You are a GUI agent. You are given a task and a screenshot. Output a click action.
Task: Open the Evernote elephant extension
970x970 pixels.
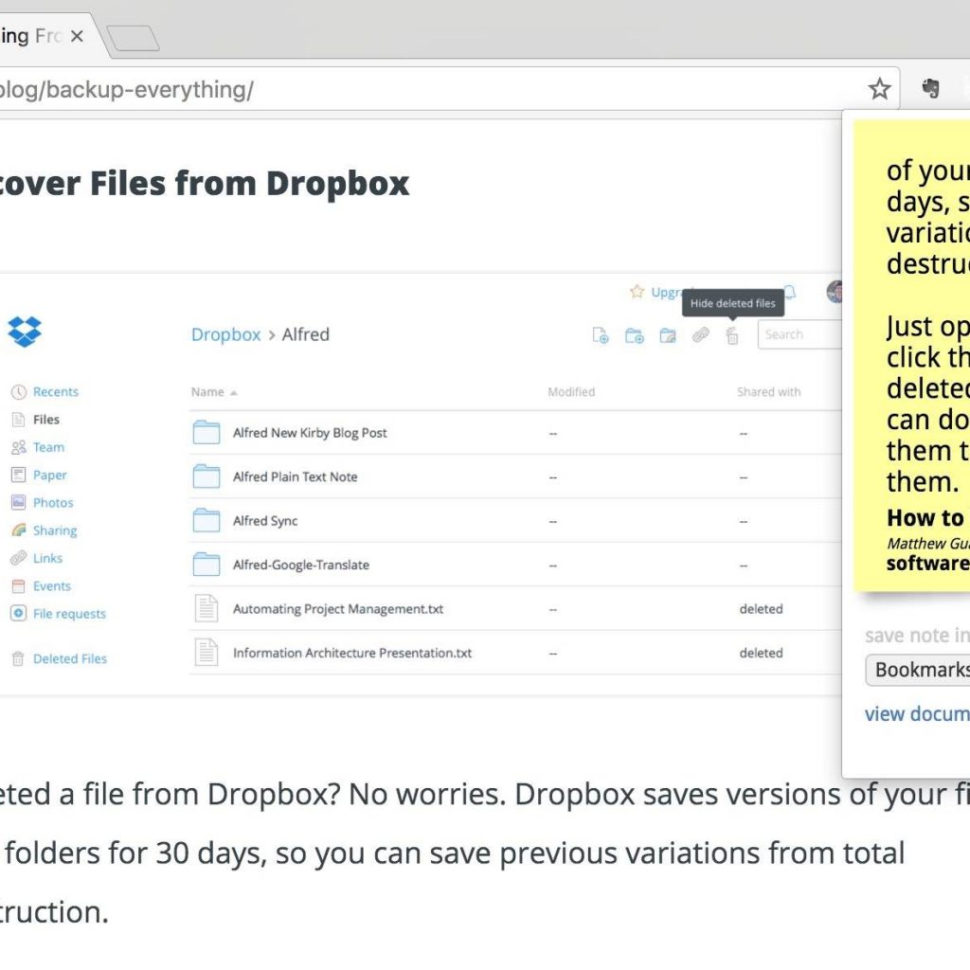pyautogui.click(x=930, y=88)
